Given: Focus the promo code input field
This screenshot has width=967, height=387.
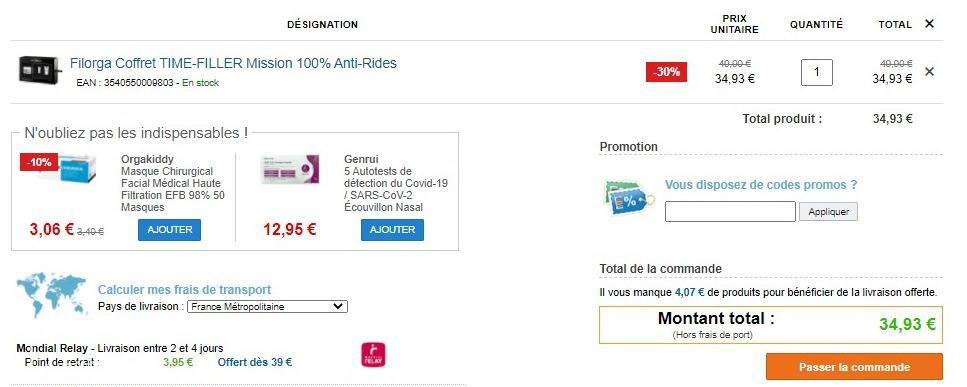Looking at the screenshot, I should coord(730,211).
